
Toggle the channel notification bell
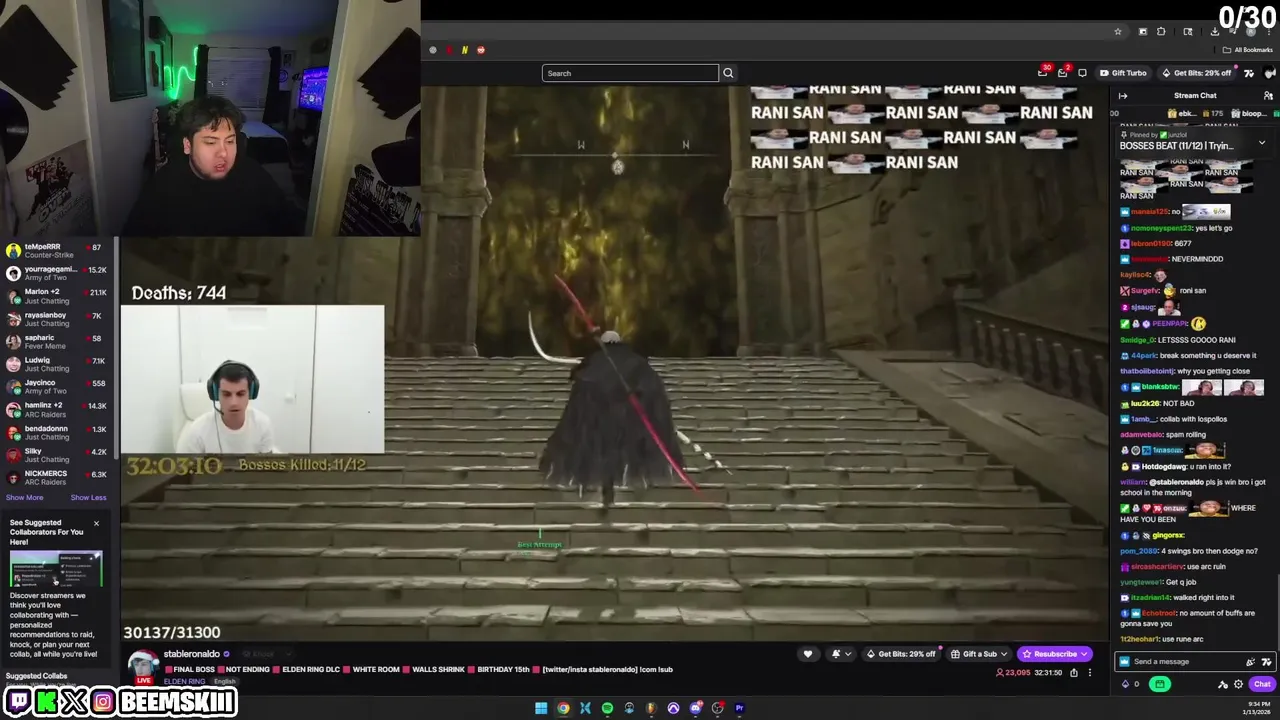(x=836, y=654)
